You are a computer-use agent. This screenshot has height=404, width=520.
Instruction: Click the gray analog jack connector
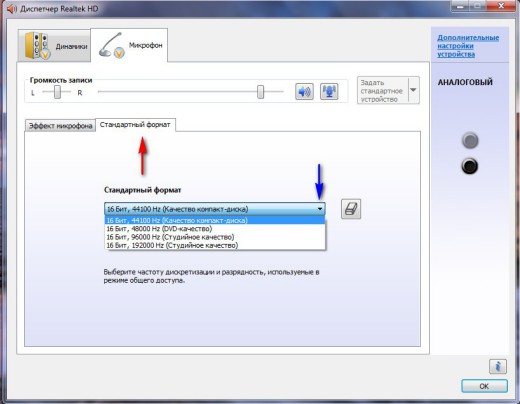(470, 140)
